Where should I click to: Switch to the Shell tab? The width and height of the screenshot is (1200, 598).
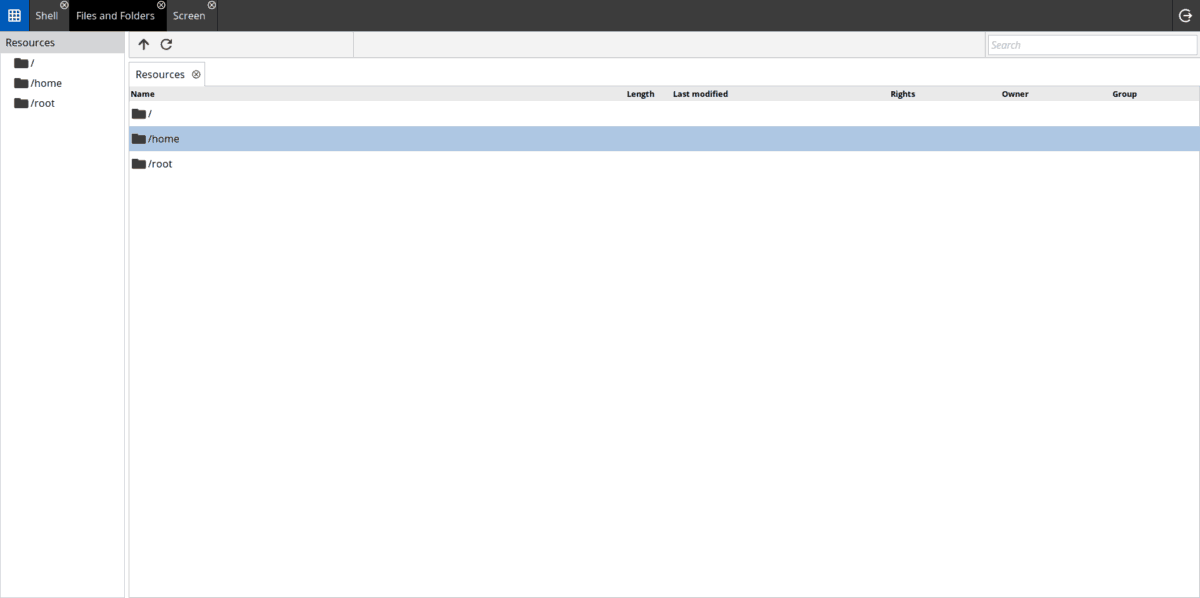46,16
